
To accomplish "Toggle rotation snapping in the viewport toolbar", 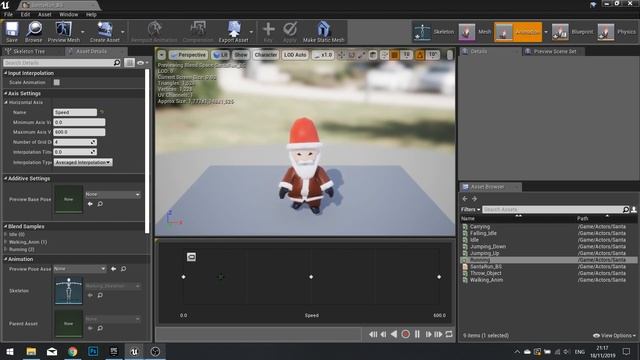I will pos(420,55).
